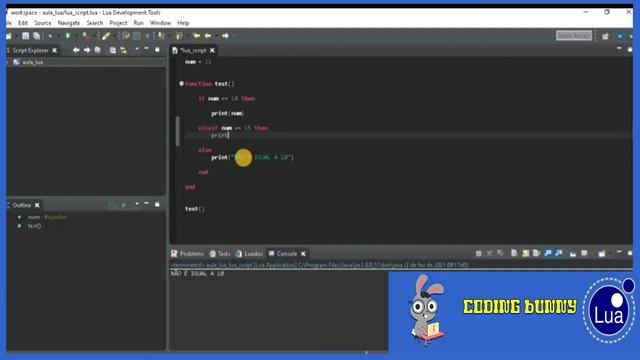Select the aula_lua project node
640x360 pixels.
click(x=33, y=62)
